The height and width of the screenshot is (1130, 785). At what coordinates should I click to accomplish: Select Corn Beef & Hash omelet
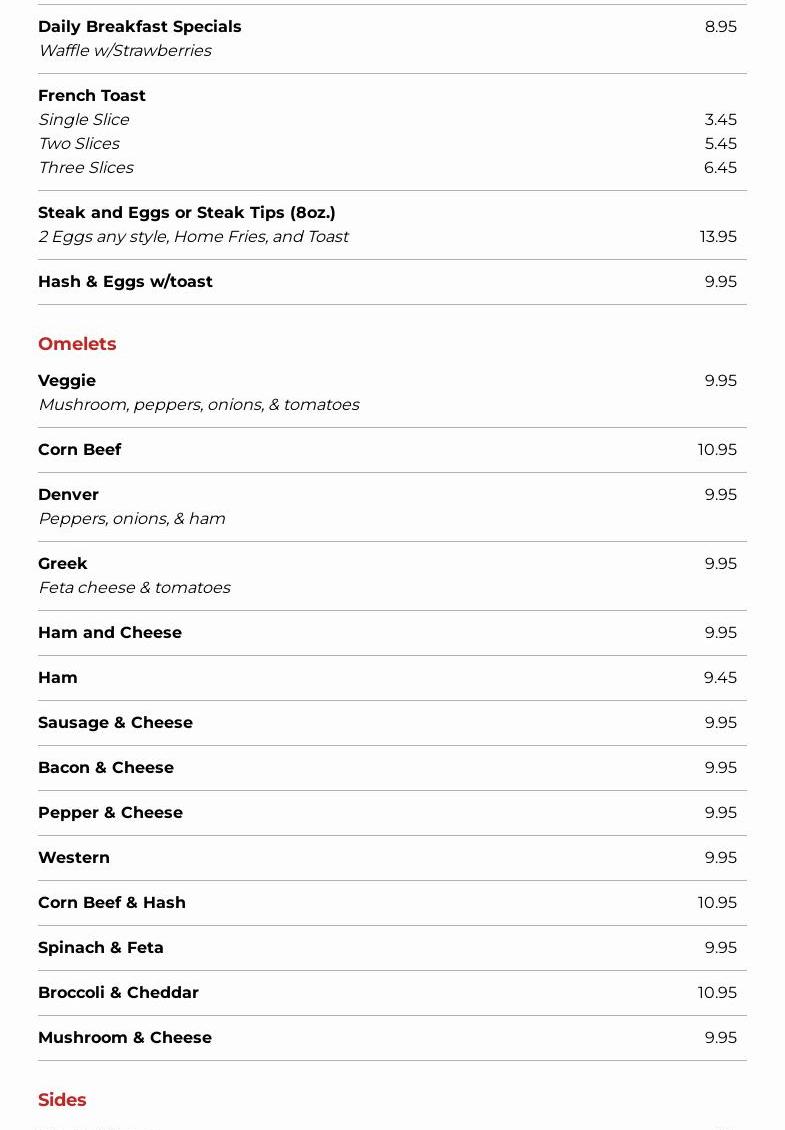pyautogui.click(x=112, y=903)
